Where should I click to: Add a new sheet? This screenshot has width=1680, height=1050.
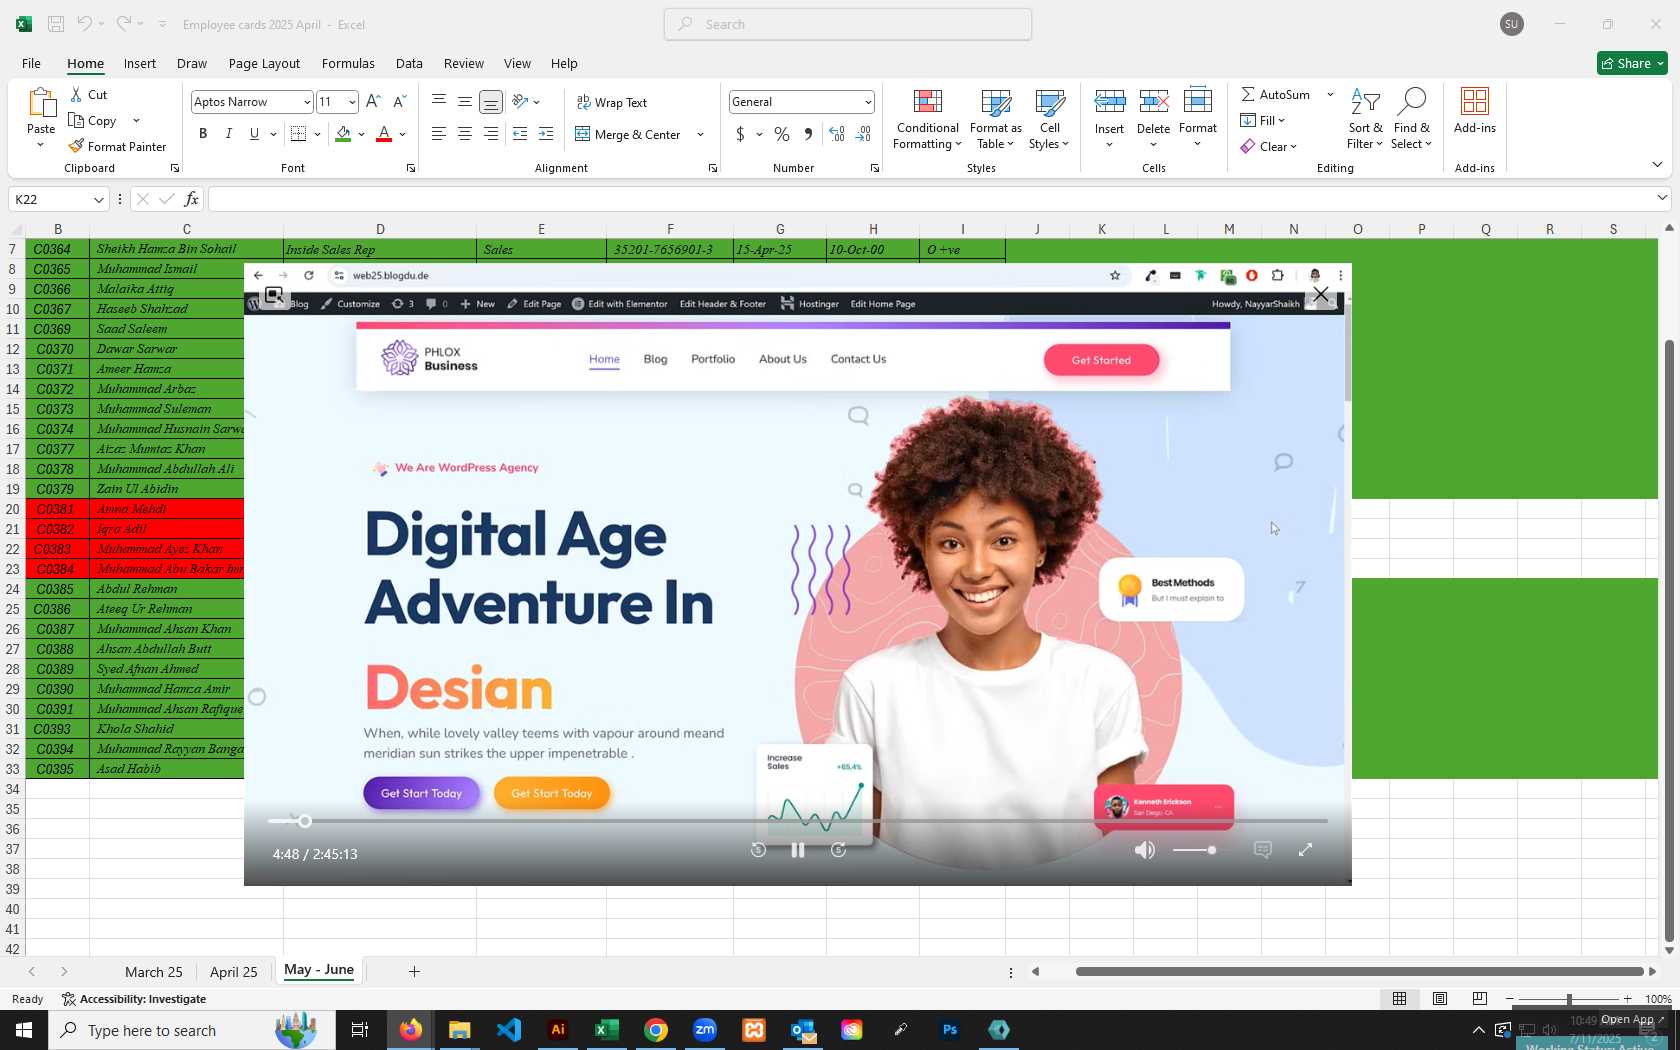[x=414, y=971]
